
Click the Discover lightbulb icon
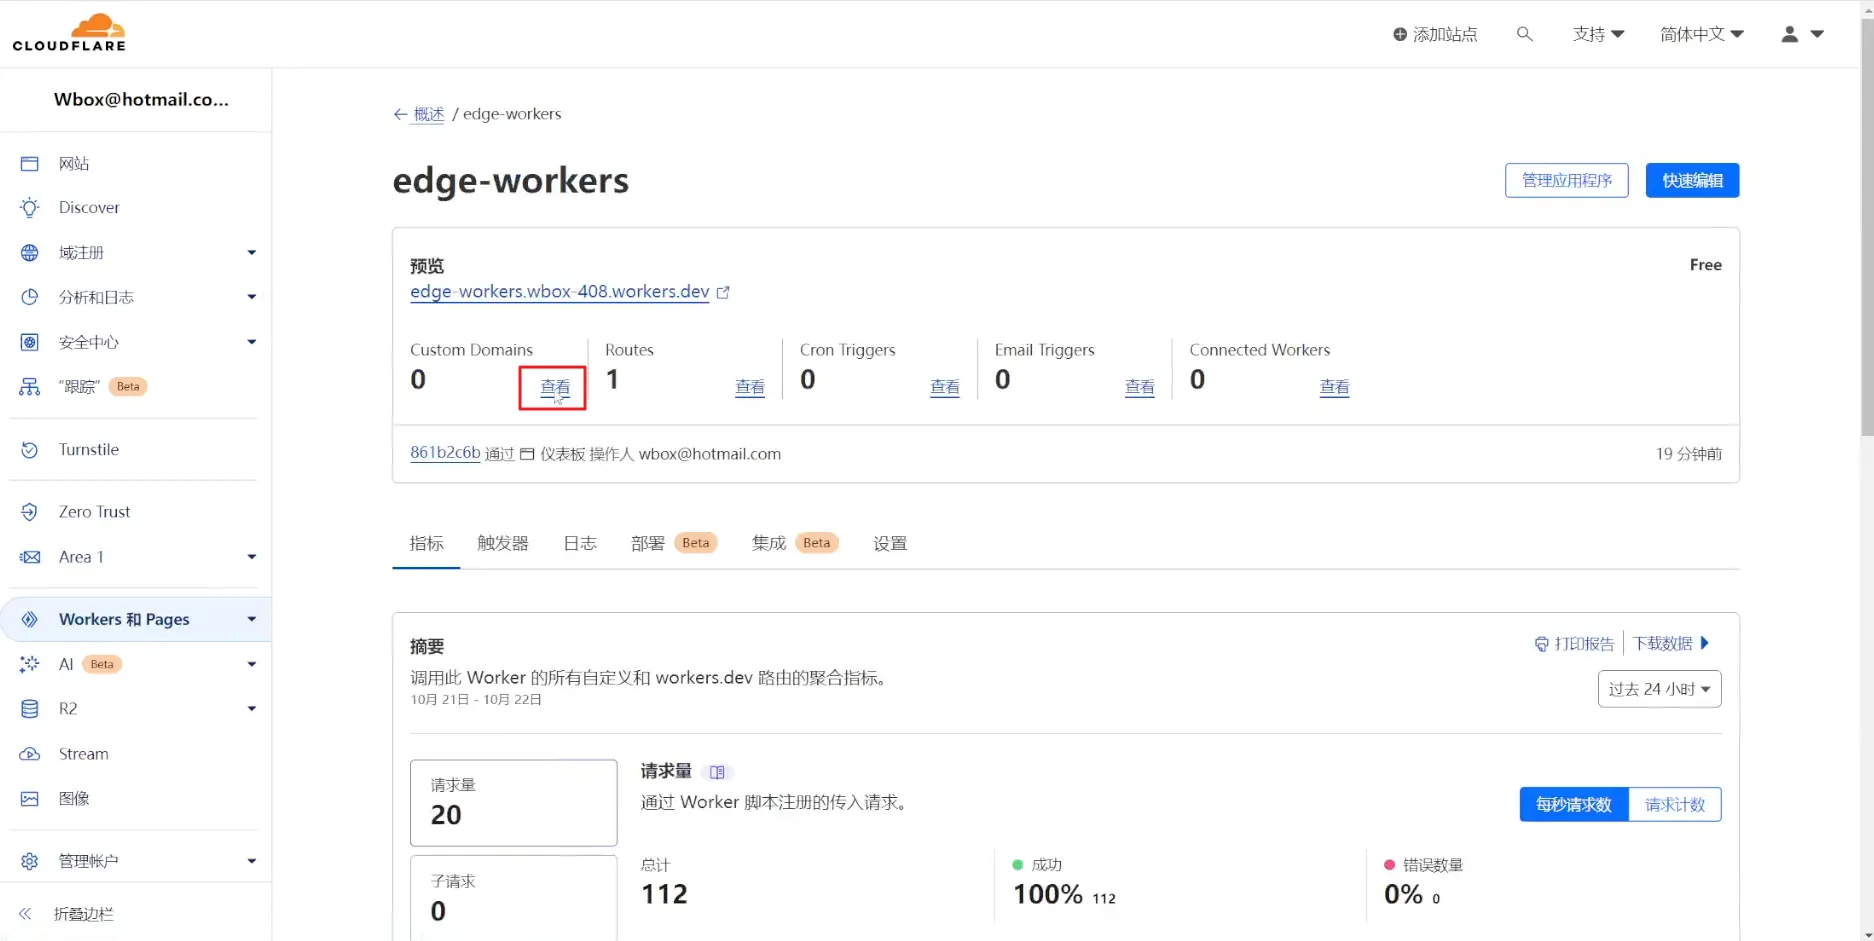tap(30, 207)
